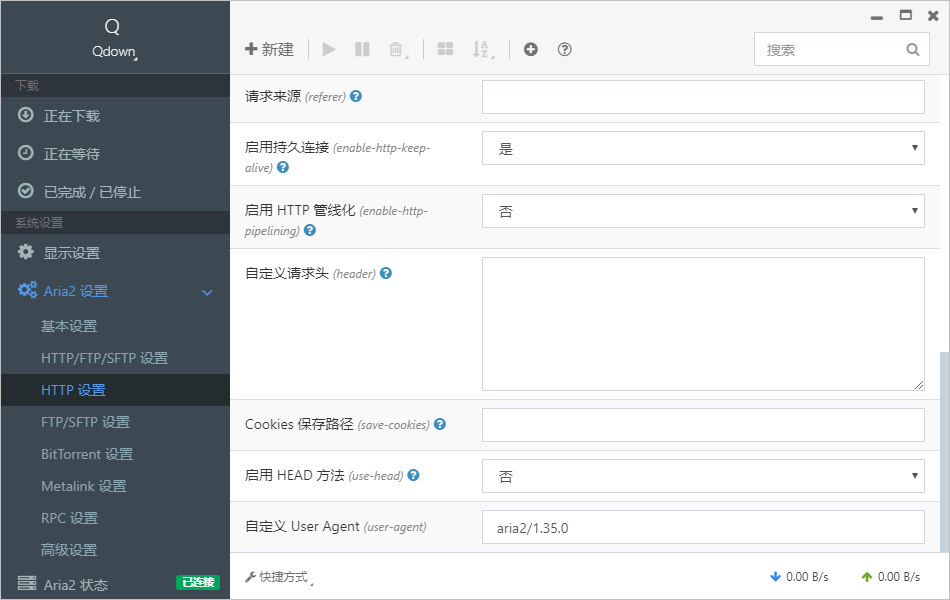
Task: Open 显示设置 display settings
Action: [x=115, y=253]
